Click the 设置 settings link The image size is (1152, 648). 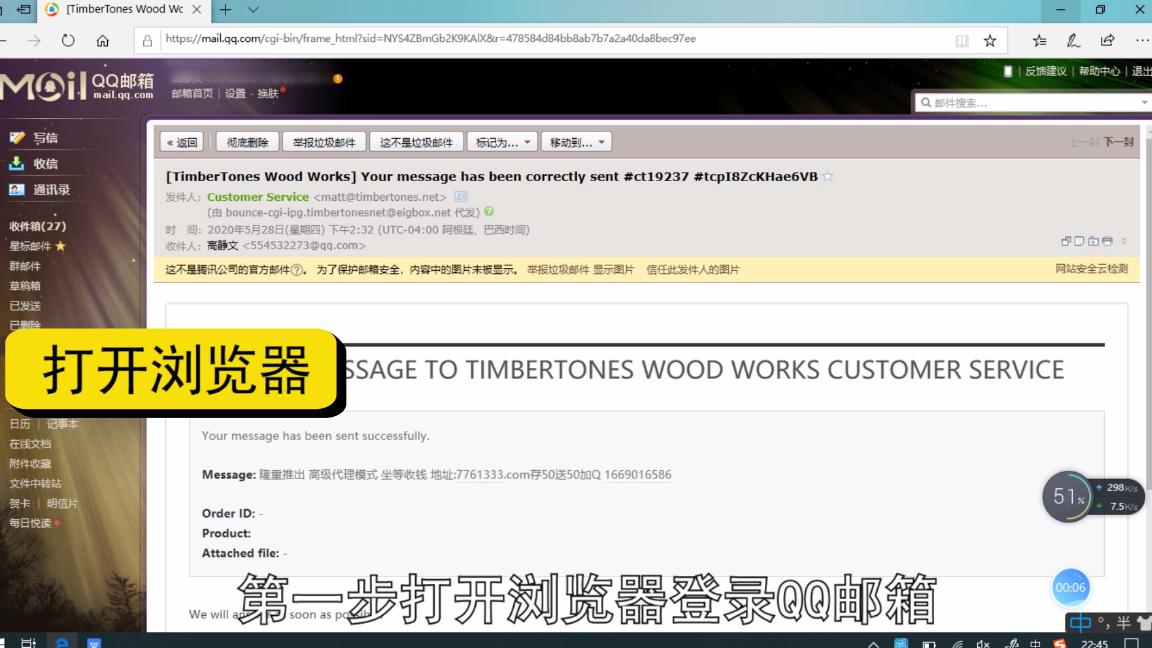(x=235, y=93)
